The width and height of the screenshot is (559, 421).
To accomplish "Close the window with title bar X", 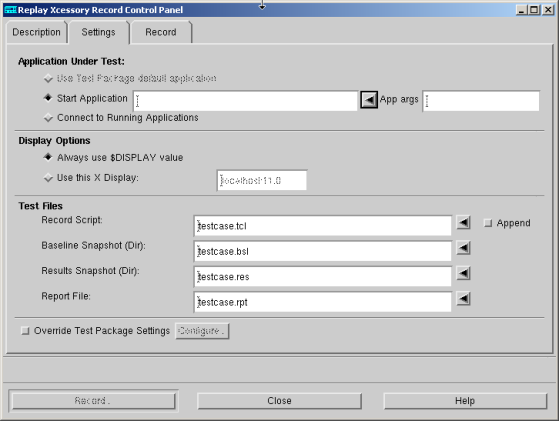I will point(548,10).
